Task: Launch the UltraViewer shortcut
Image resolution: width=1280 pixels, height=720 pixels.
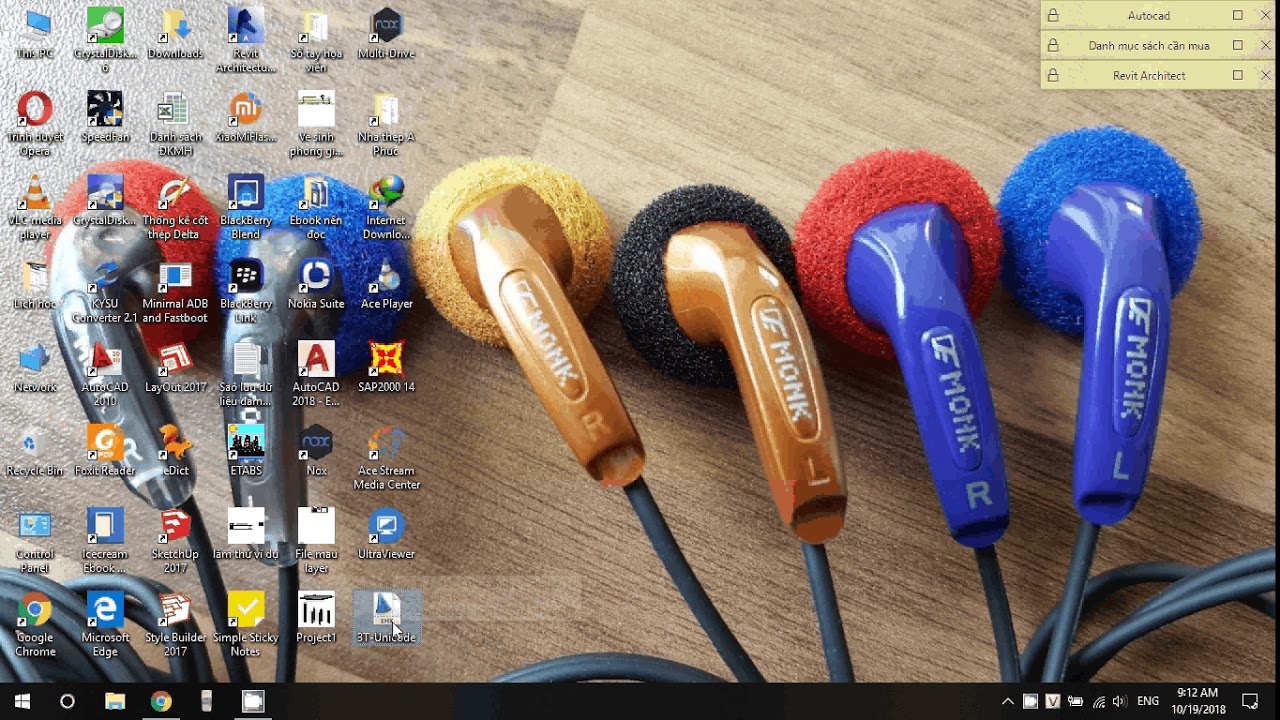Action: click(x=386, y=534)
